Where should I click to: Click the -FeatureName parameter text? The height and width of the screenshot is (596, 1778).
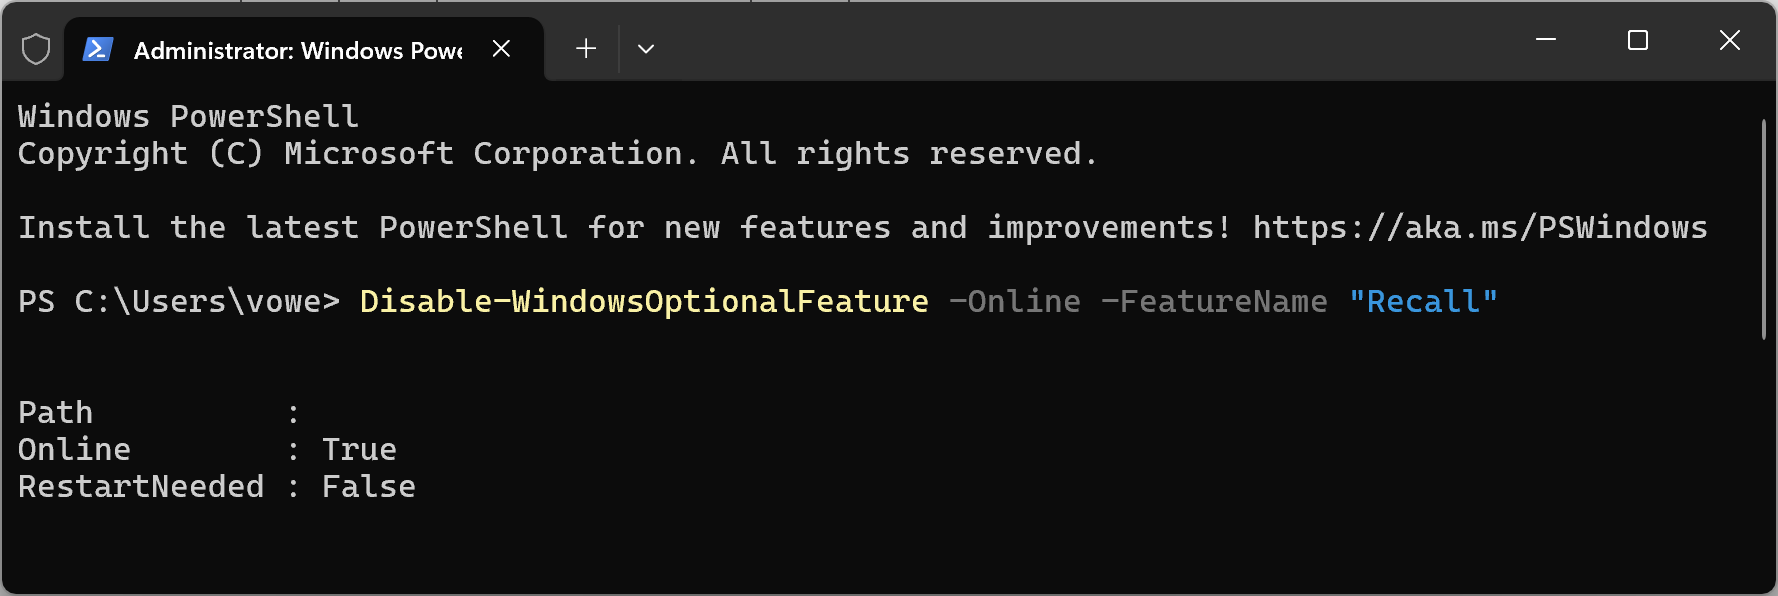[1214, 302]
